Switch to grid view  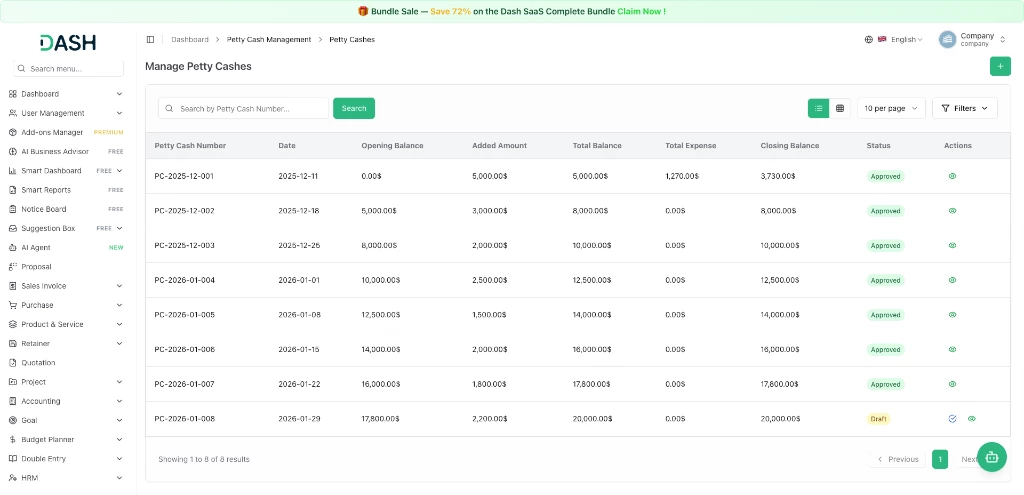pos(840,108)
